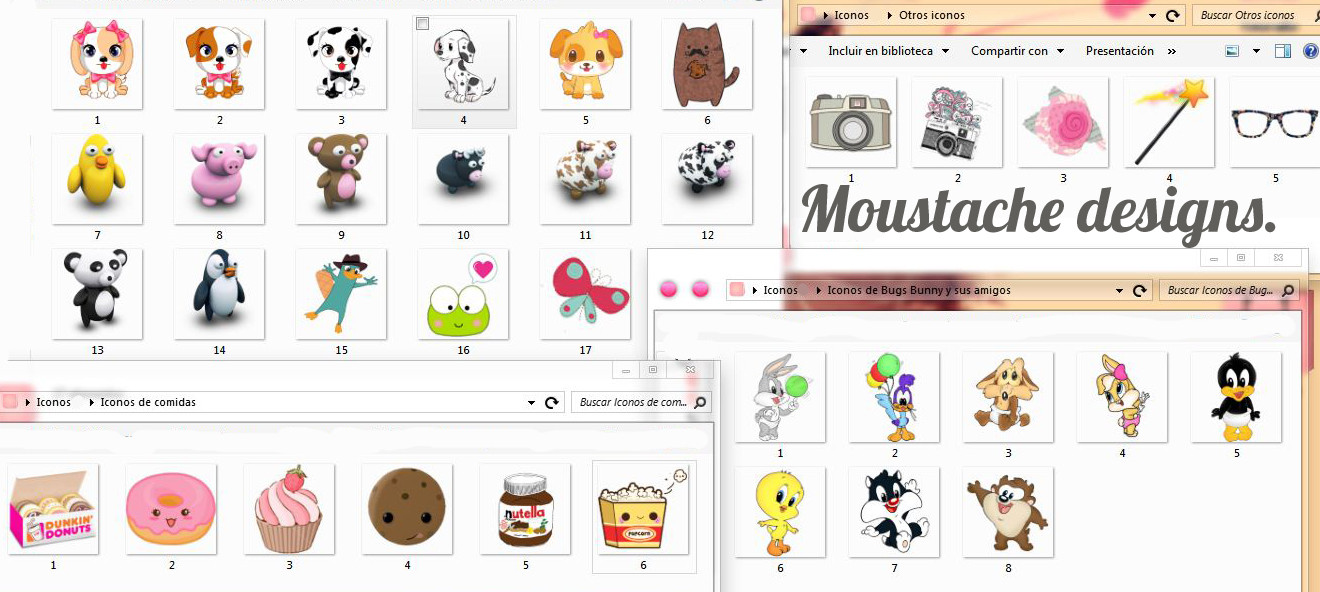Image resolution: width=1320 pixels, height=592 pixels.
Task: Refresh the Iconos de comidas folder
Action: (x=551, y=403)
